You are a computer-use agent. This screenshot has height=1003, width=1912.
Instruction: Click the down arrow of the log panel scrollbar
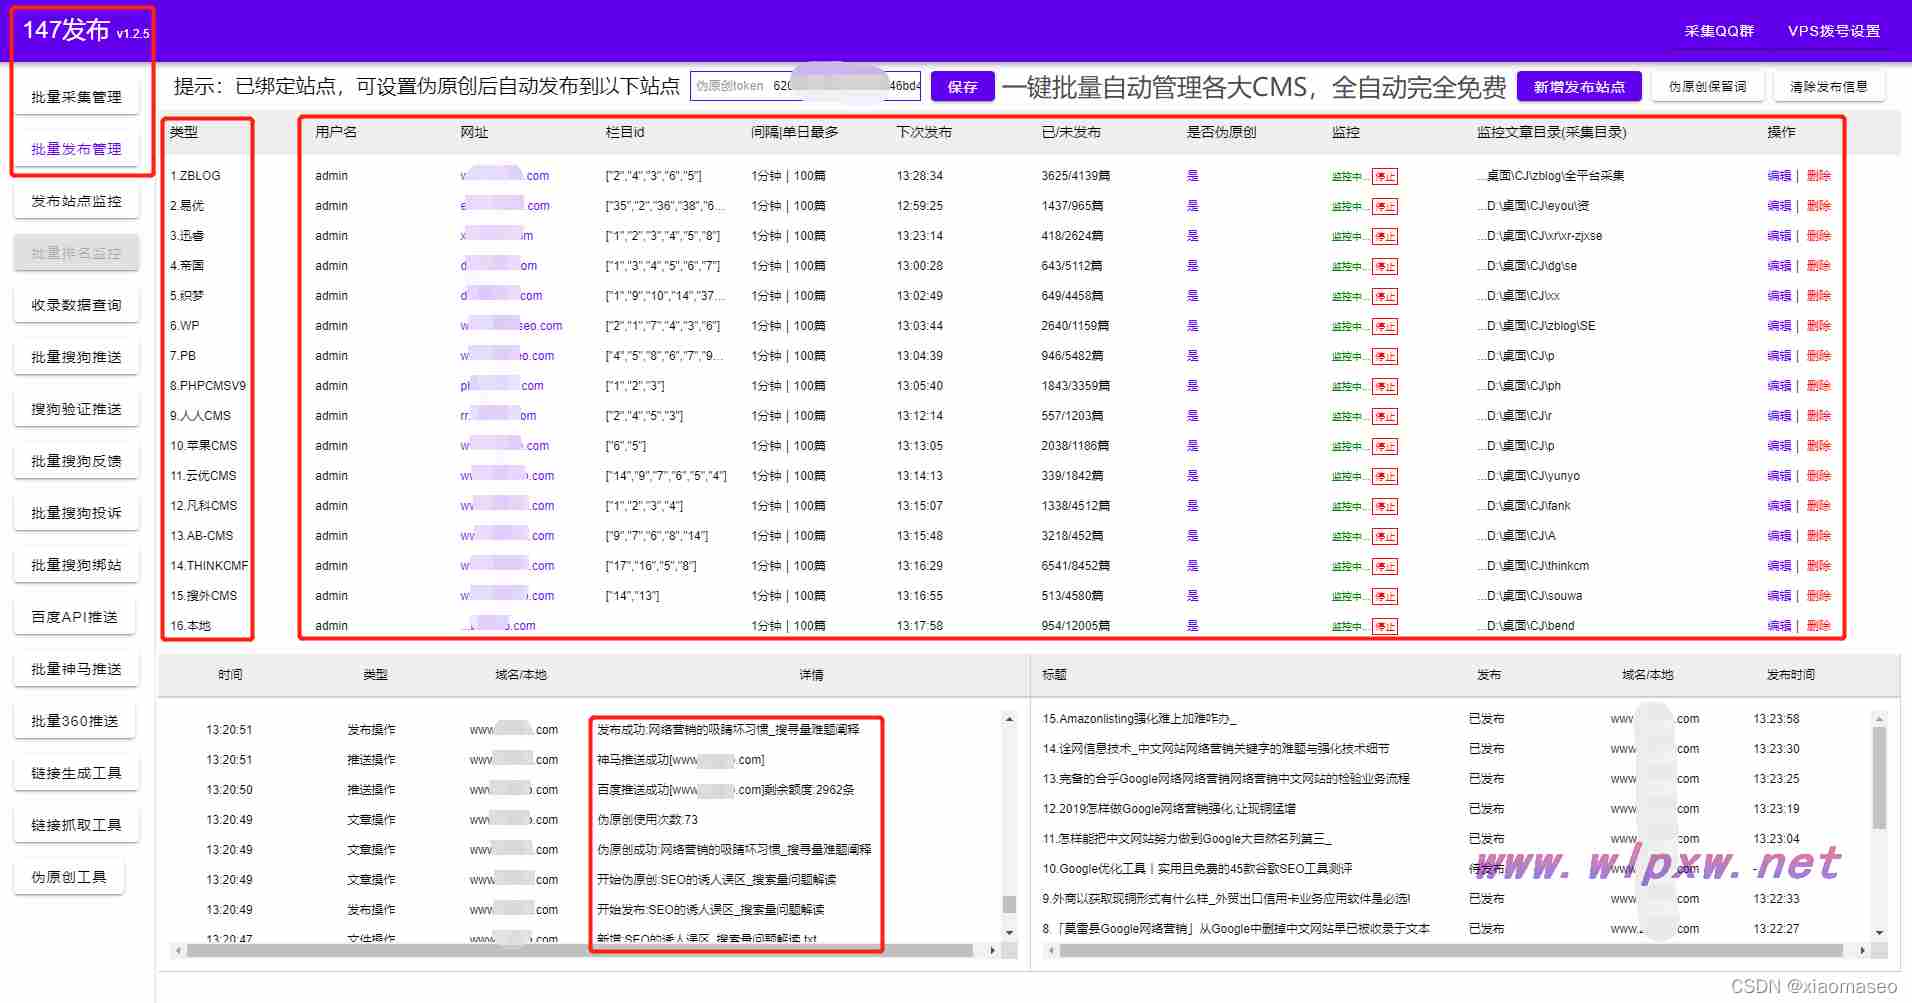(1009, 932)
